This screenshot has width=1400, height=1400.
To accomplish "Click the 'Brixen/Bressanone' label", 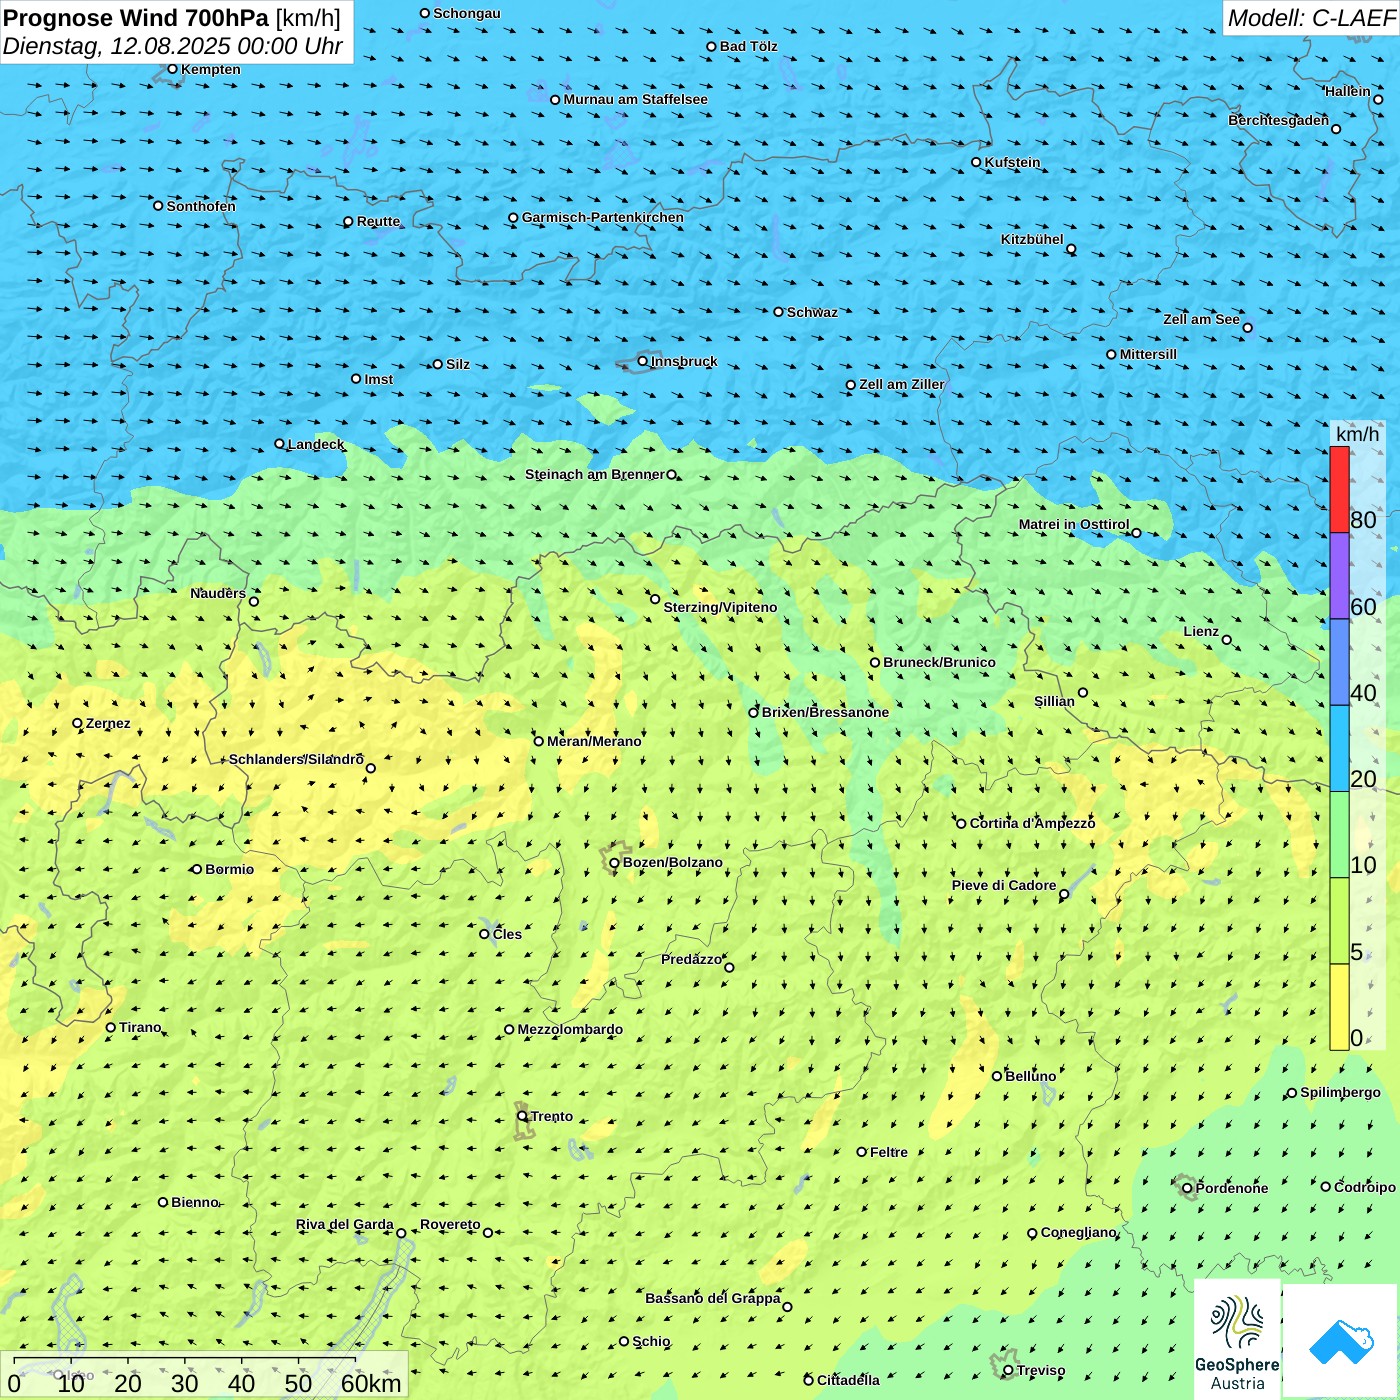I will click(x=825, y=712).
